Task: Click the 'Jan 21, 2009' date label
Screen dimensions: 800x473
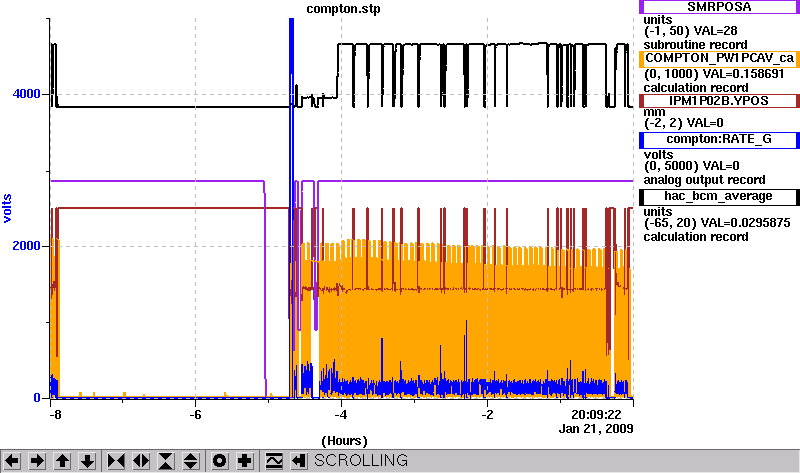Action: (596, 429)
